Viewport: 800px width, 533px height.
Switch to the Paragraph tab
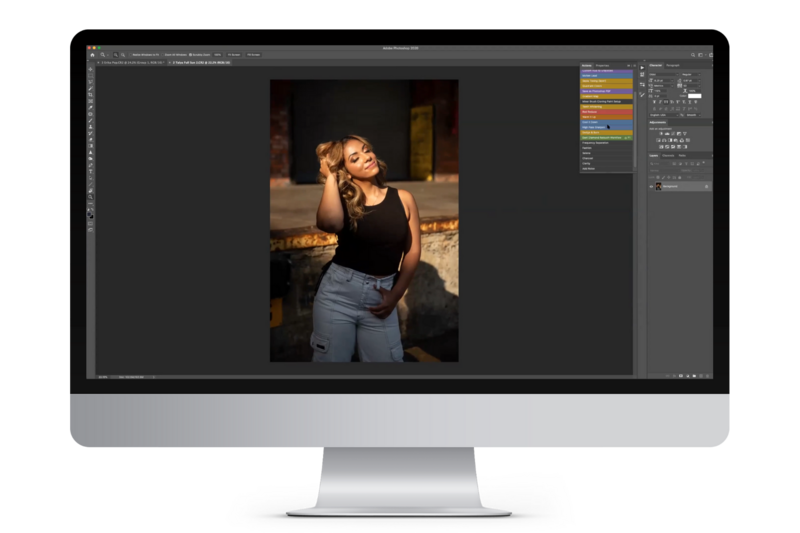pyautogui.click(x=673, y=65)
